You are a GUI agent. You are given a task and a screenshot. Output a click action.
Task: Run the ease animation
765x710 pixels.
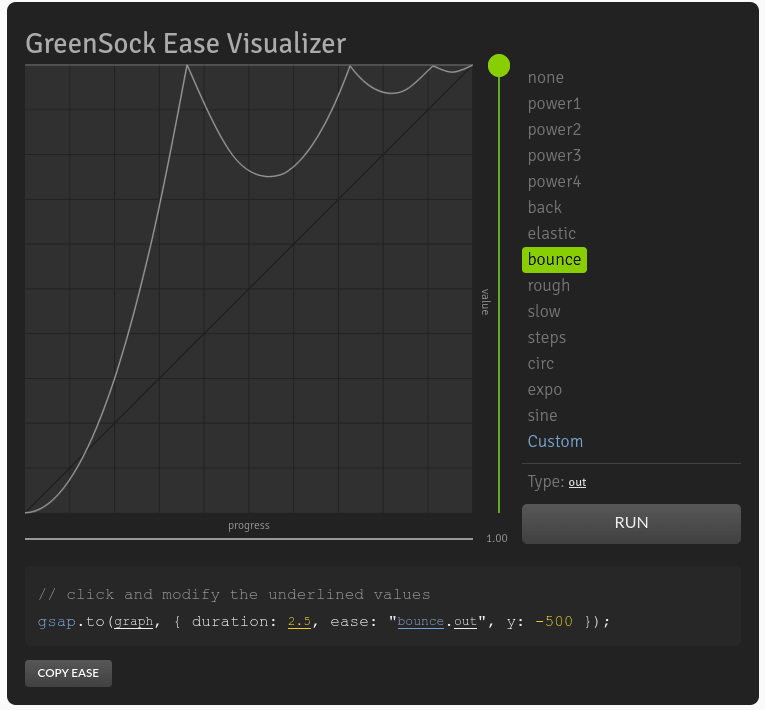point(631,524)
